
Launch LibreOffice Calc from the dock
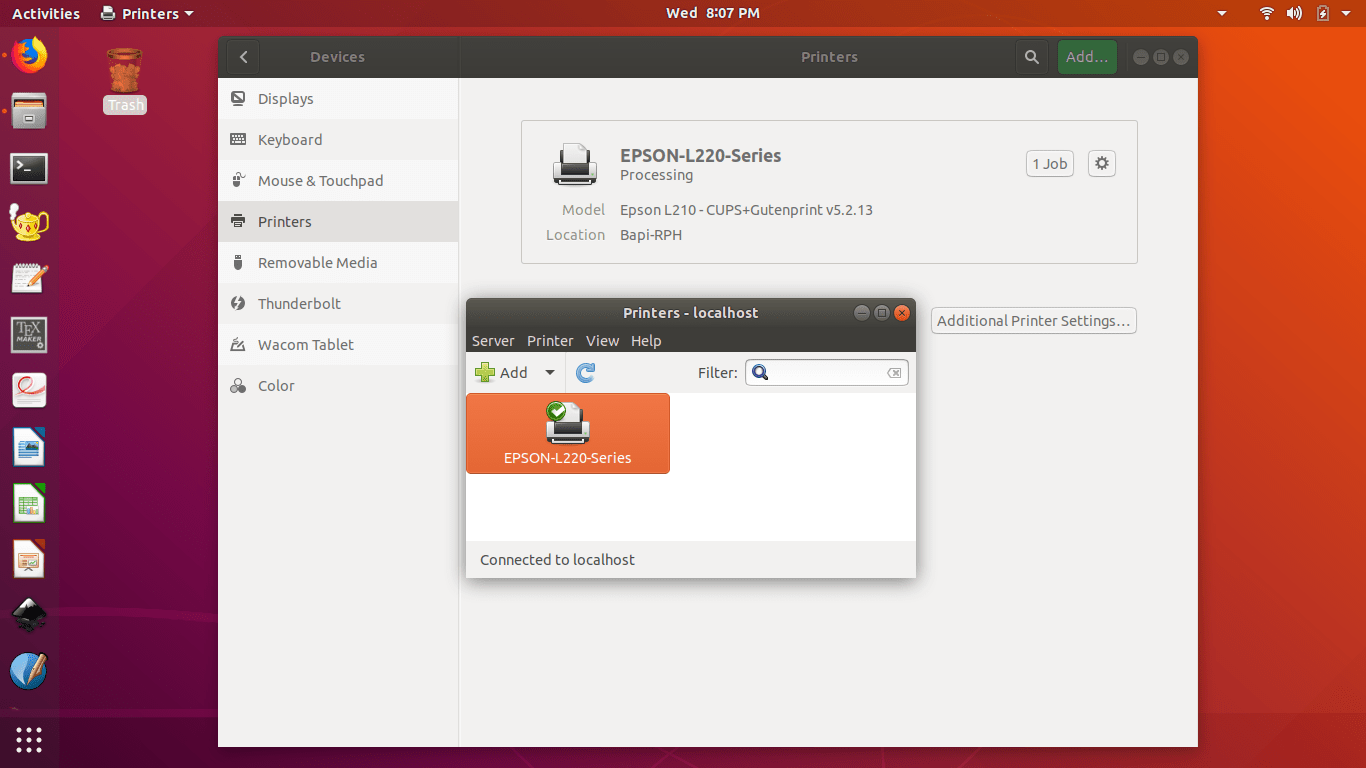click(x=29, y=502)
